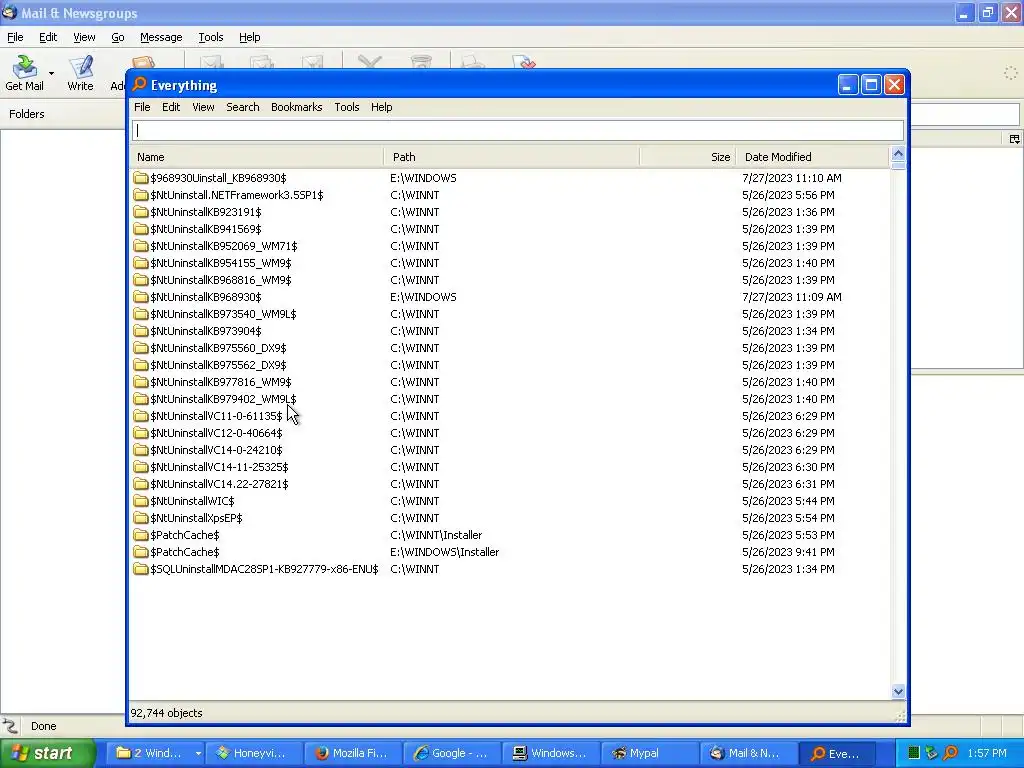The image size is (1024, 768).
Task: Switch to Mozilla Firefox taskbar button
Action: coord(353,753)
